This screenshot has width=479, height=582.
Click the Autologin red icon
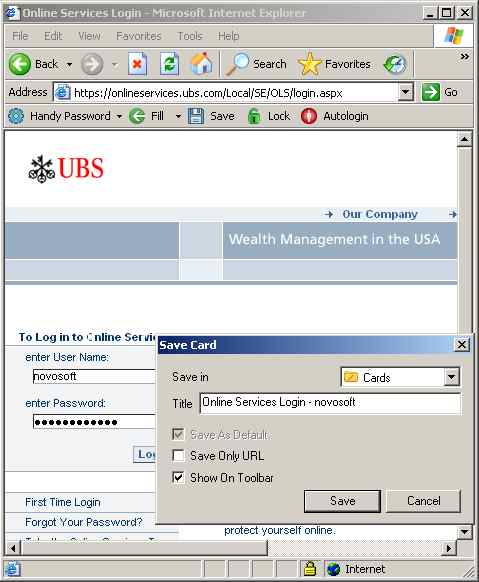coord(309,116)
